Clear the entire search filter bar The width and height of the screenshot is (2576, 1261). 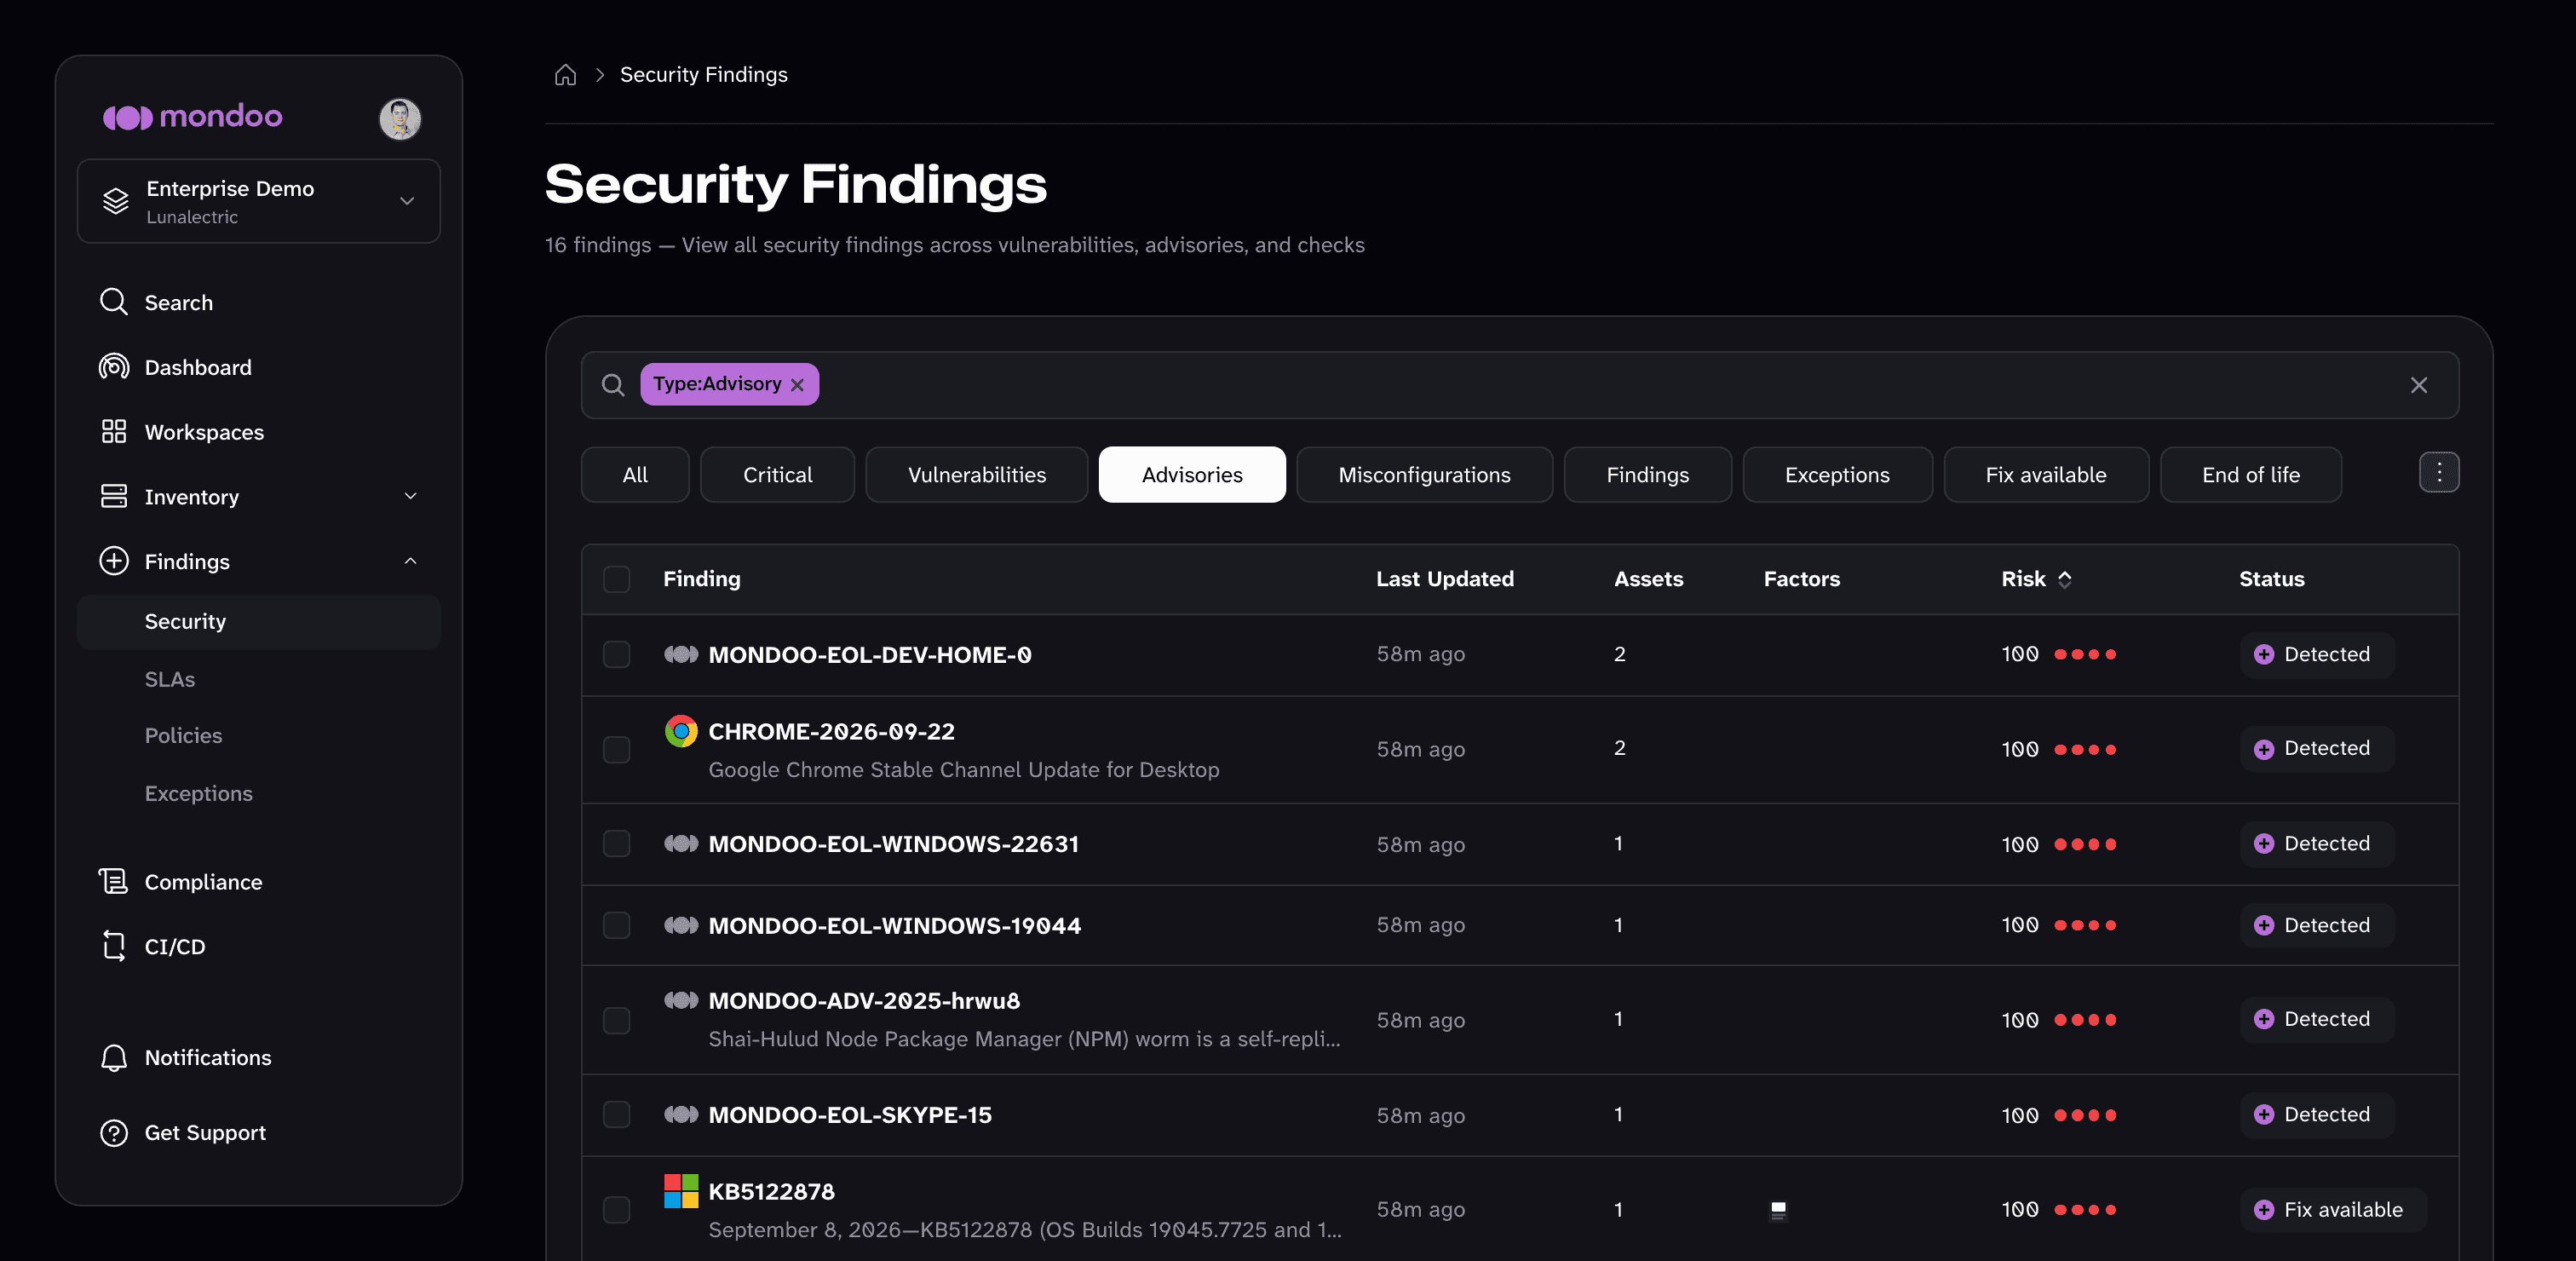tap(2419, 385)
